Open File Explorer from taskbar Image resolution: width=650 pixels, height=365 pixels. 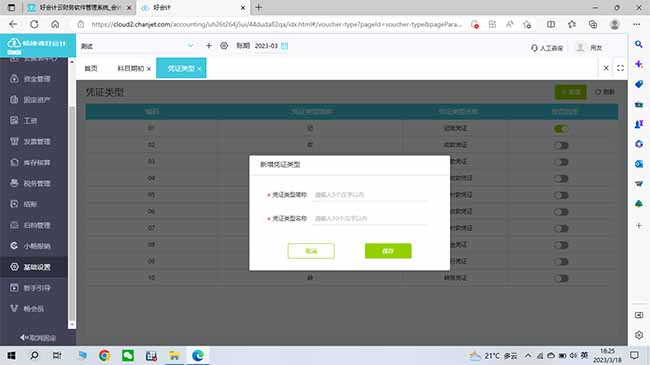(174, 355)
